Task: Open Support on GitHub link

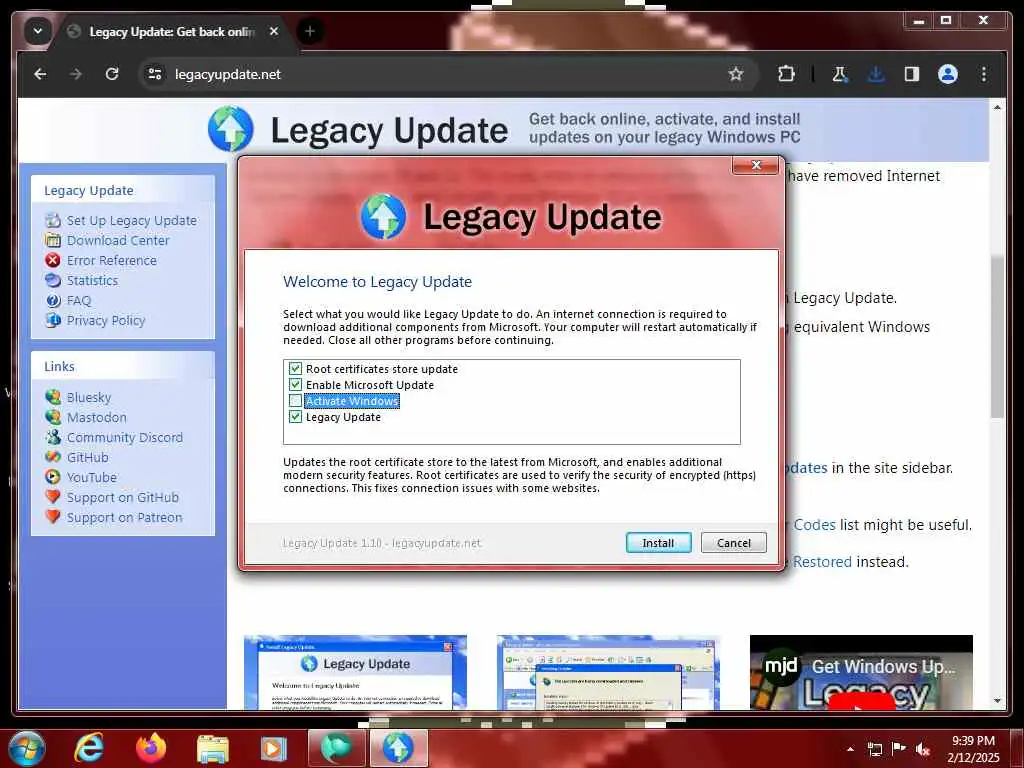Action: tap(123, 498)
